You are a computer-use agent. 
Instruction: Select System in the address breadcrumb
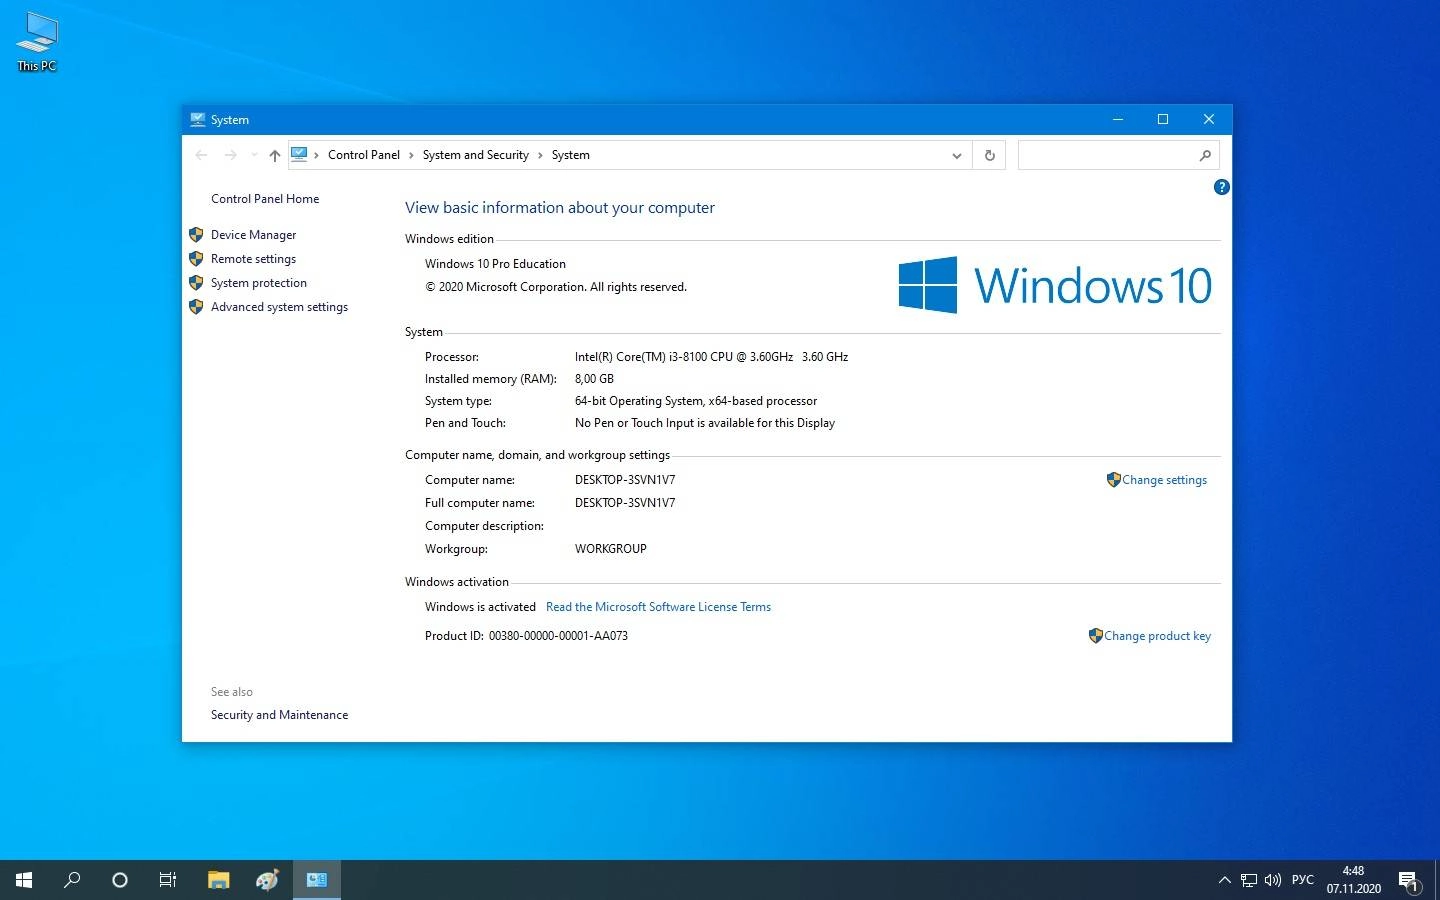571,155
